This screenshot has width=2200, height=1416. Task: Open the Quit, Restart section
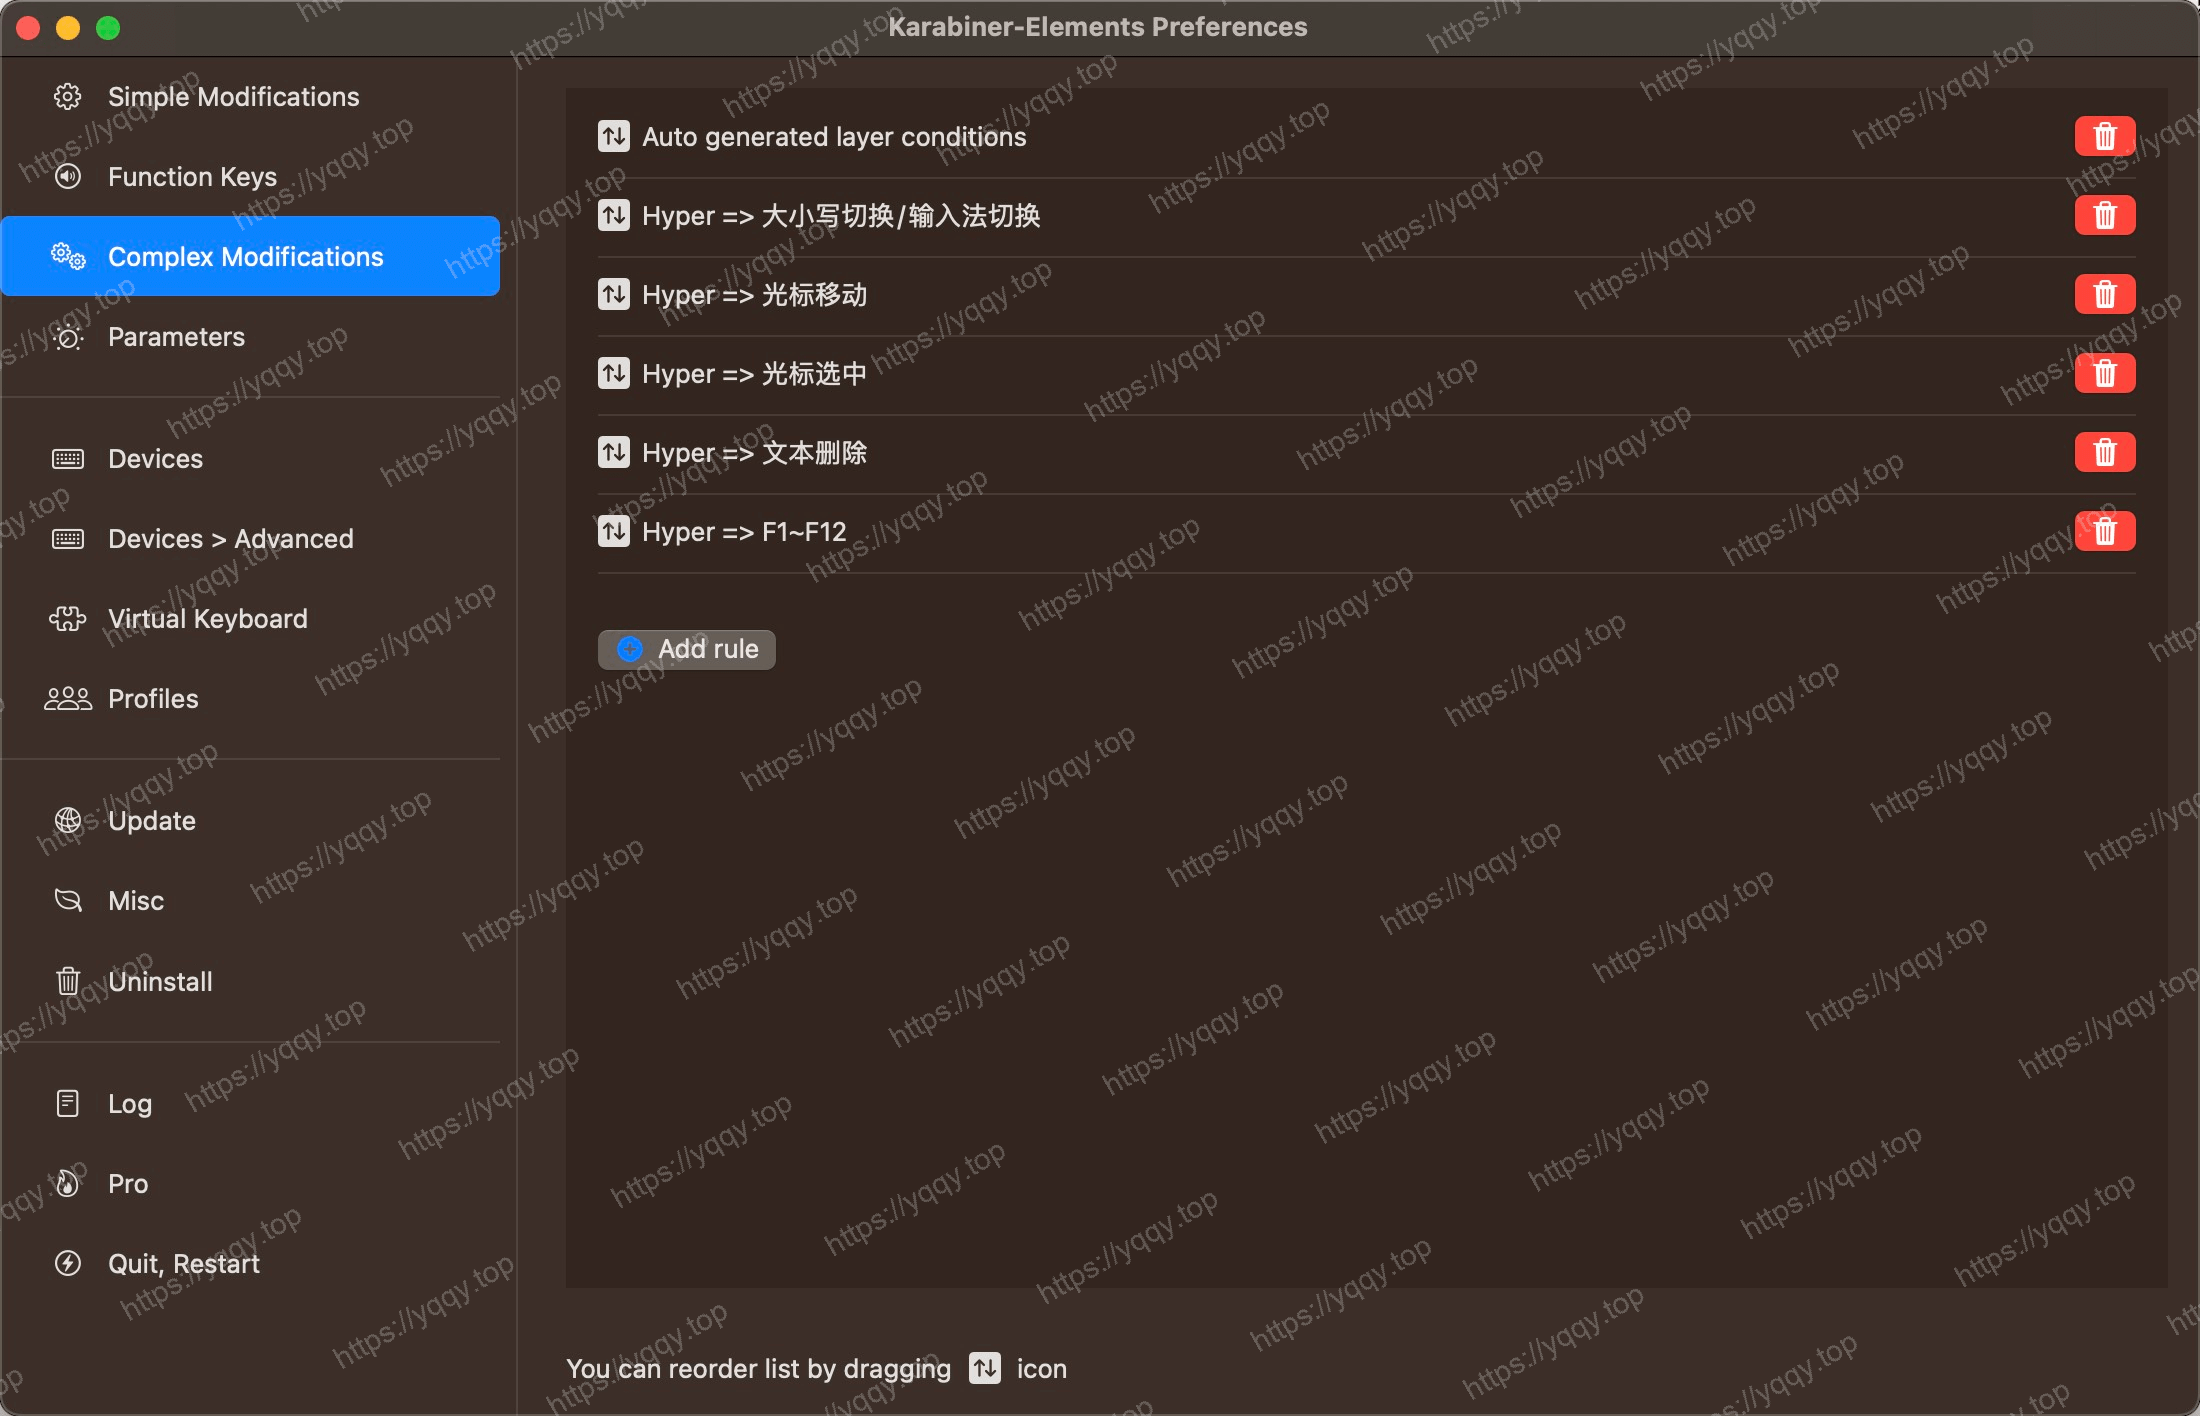click(x=251, y=1264)
